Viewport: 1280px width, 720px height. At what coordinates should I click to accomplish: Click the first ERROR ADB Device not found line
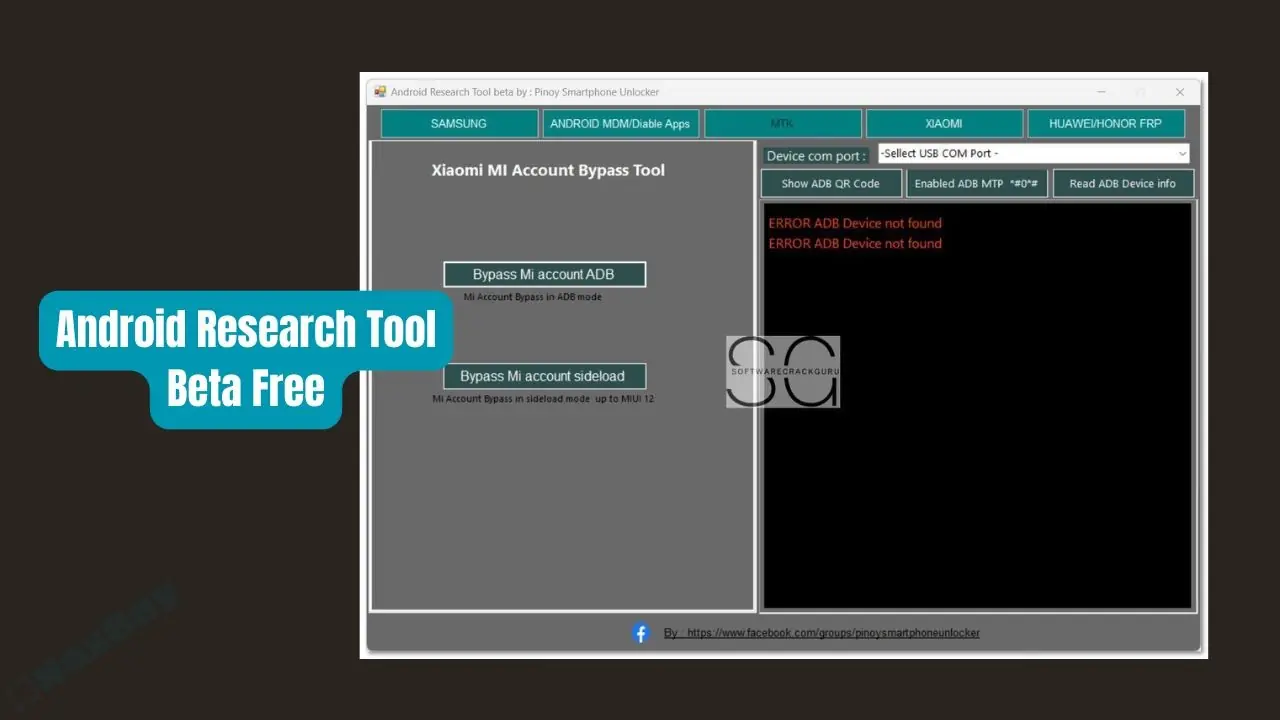point(855,223)
